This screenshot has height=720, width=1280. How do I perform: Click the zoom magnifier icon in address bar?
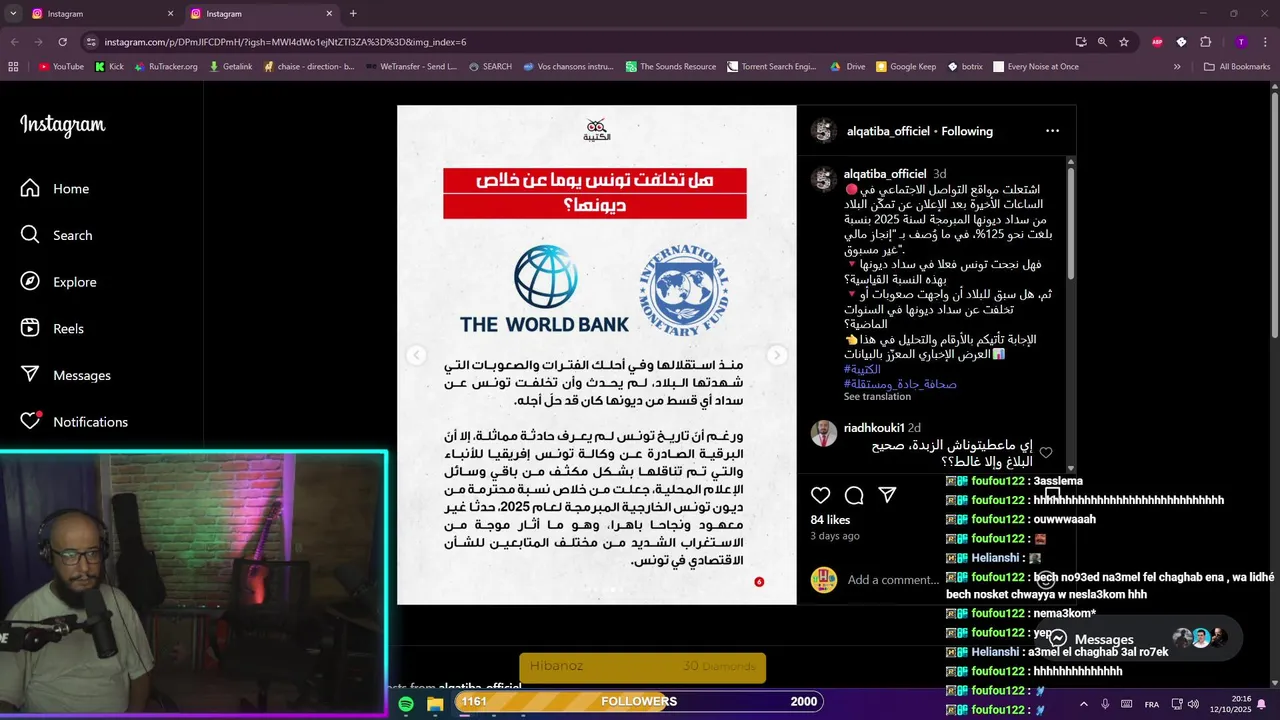(x=1102, y=42)
